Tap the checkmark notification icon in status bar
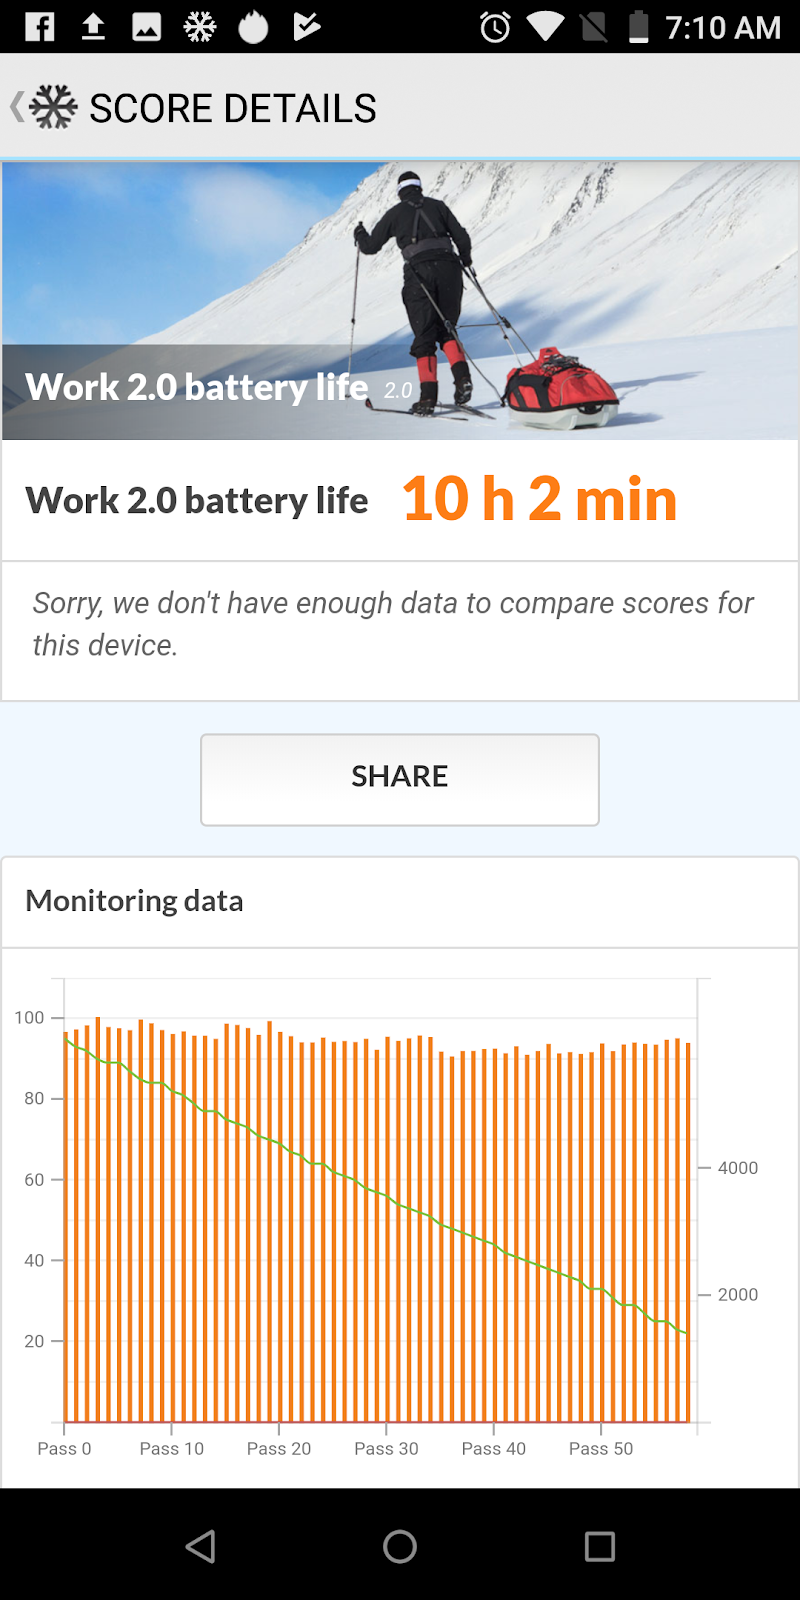The height and width of the screenshot is (1600, 800). point(306,27)
